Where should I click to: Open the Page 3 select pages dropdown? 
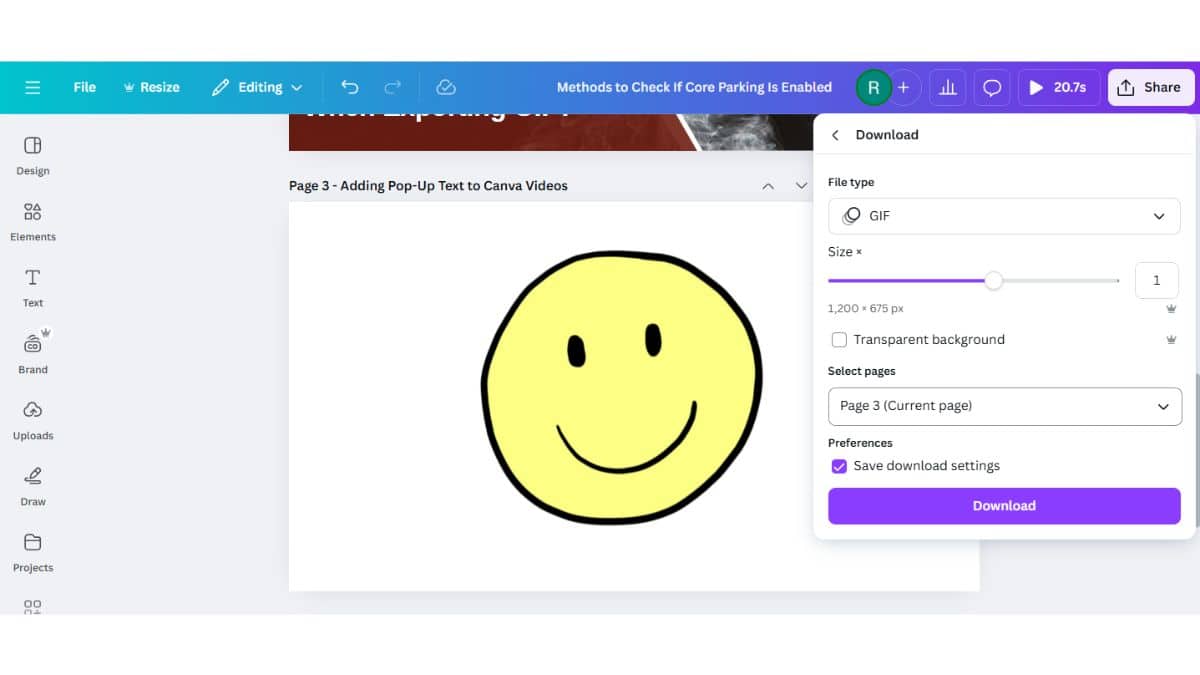pos(1004,406)
